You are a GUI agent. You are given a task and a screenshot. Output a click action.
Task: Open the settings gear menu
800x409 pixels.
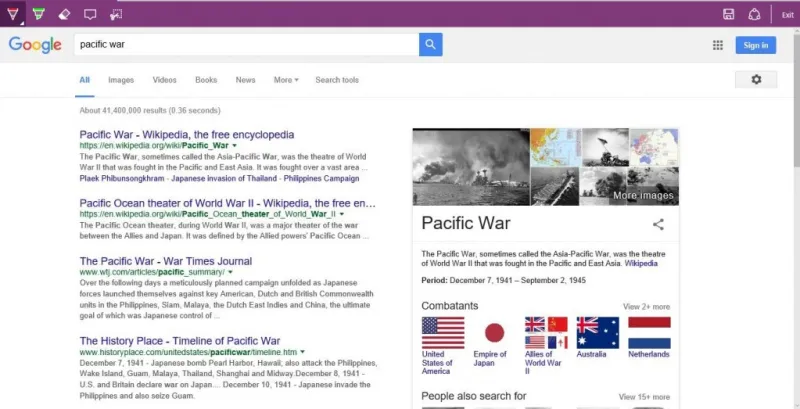756,80
